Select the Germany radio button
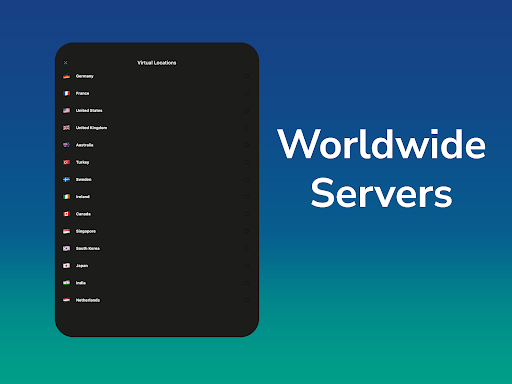This screenshot has width=512, height=384. coord(246,76)
